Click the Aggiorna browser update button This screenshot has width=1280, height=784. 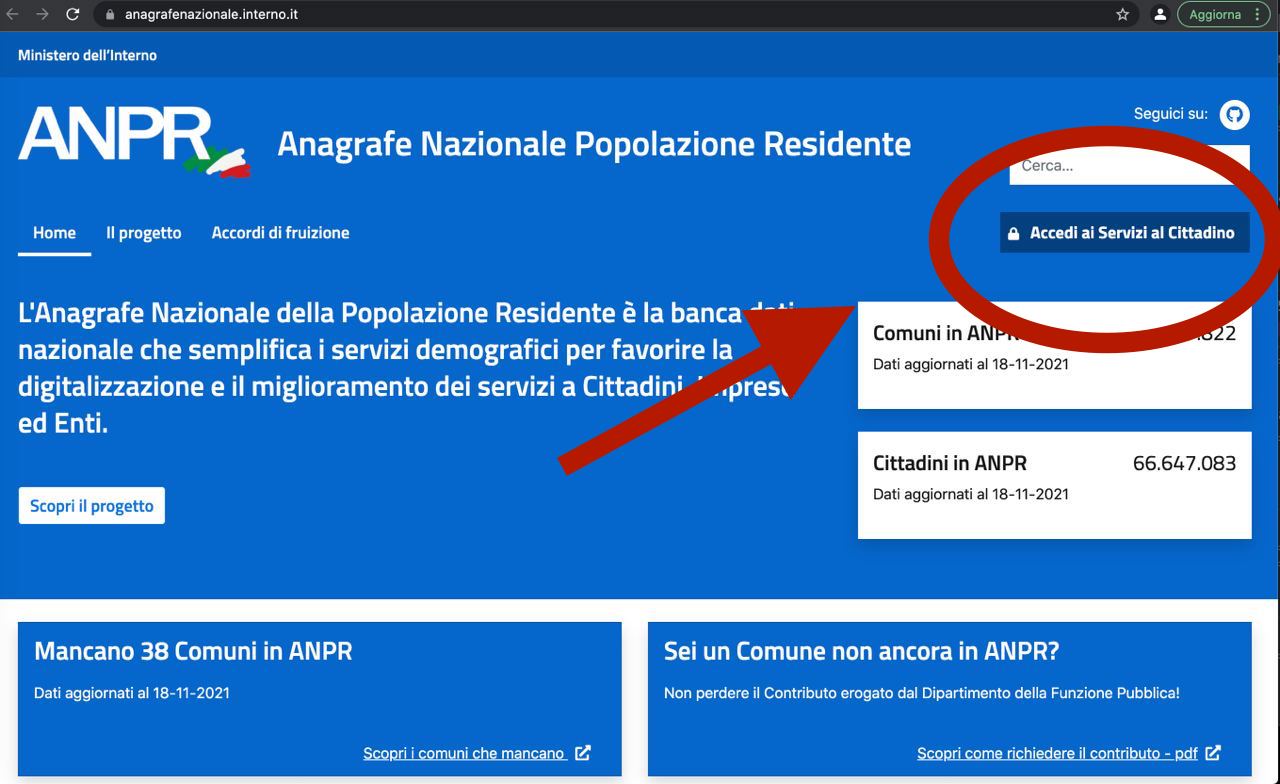pos(1215,15)
